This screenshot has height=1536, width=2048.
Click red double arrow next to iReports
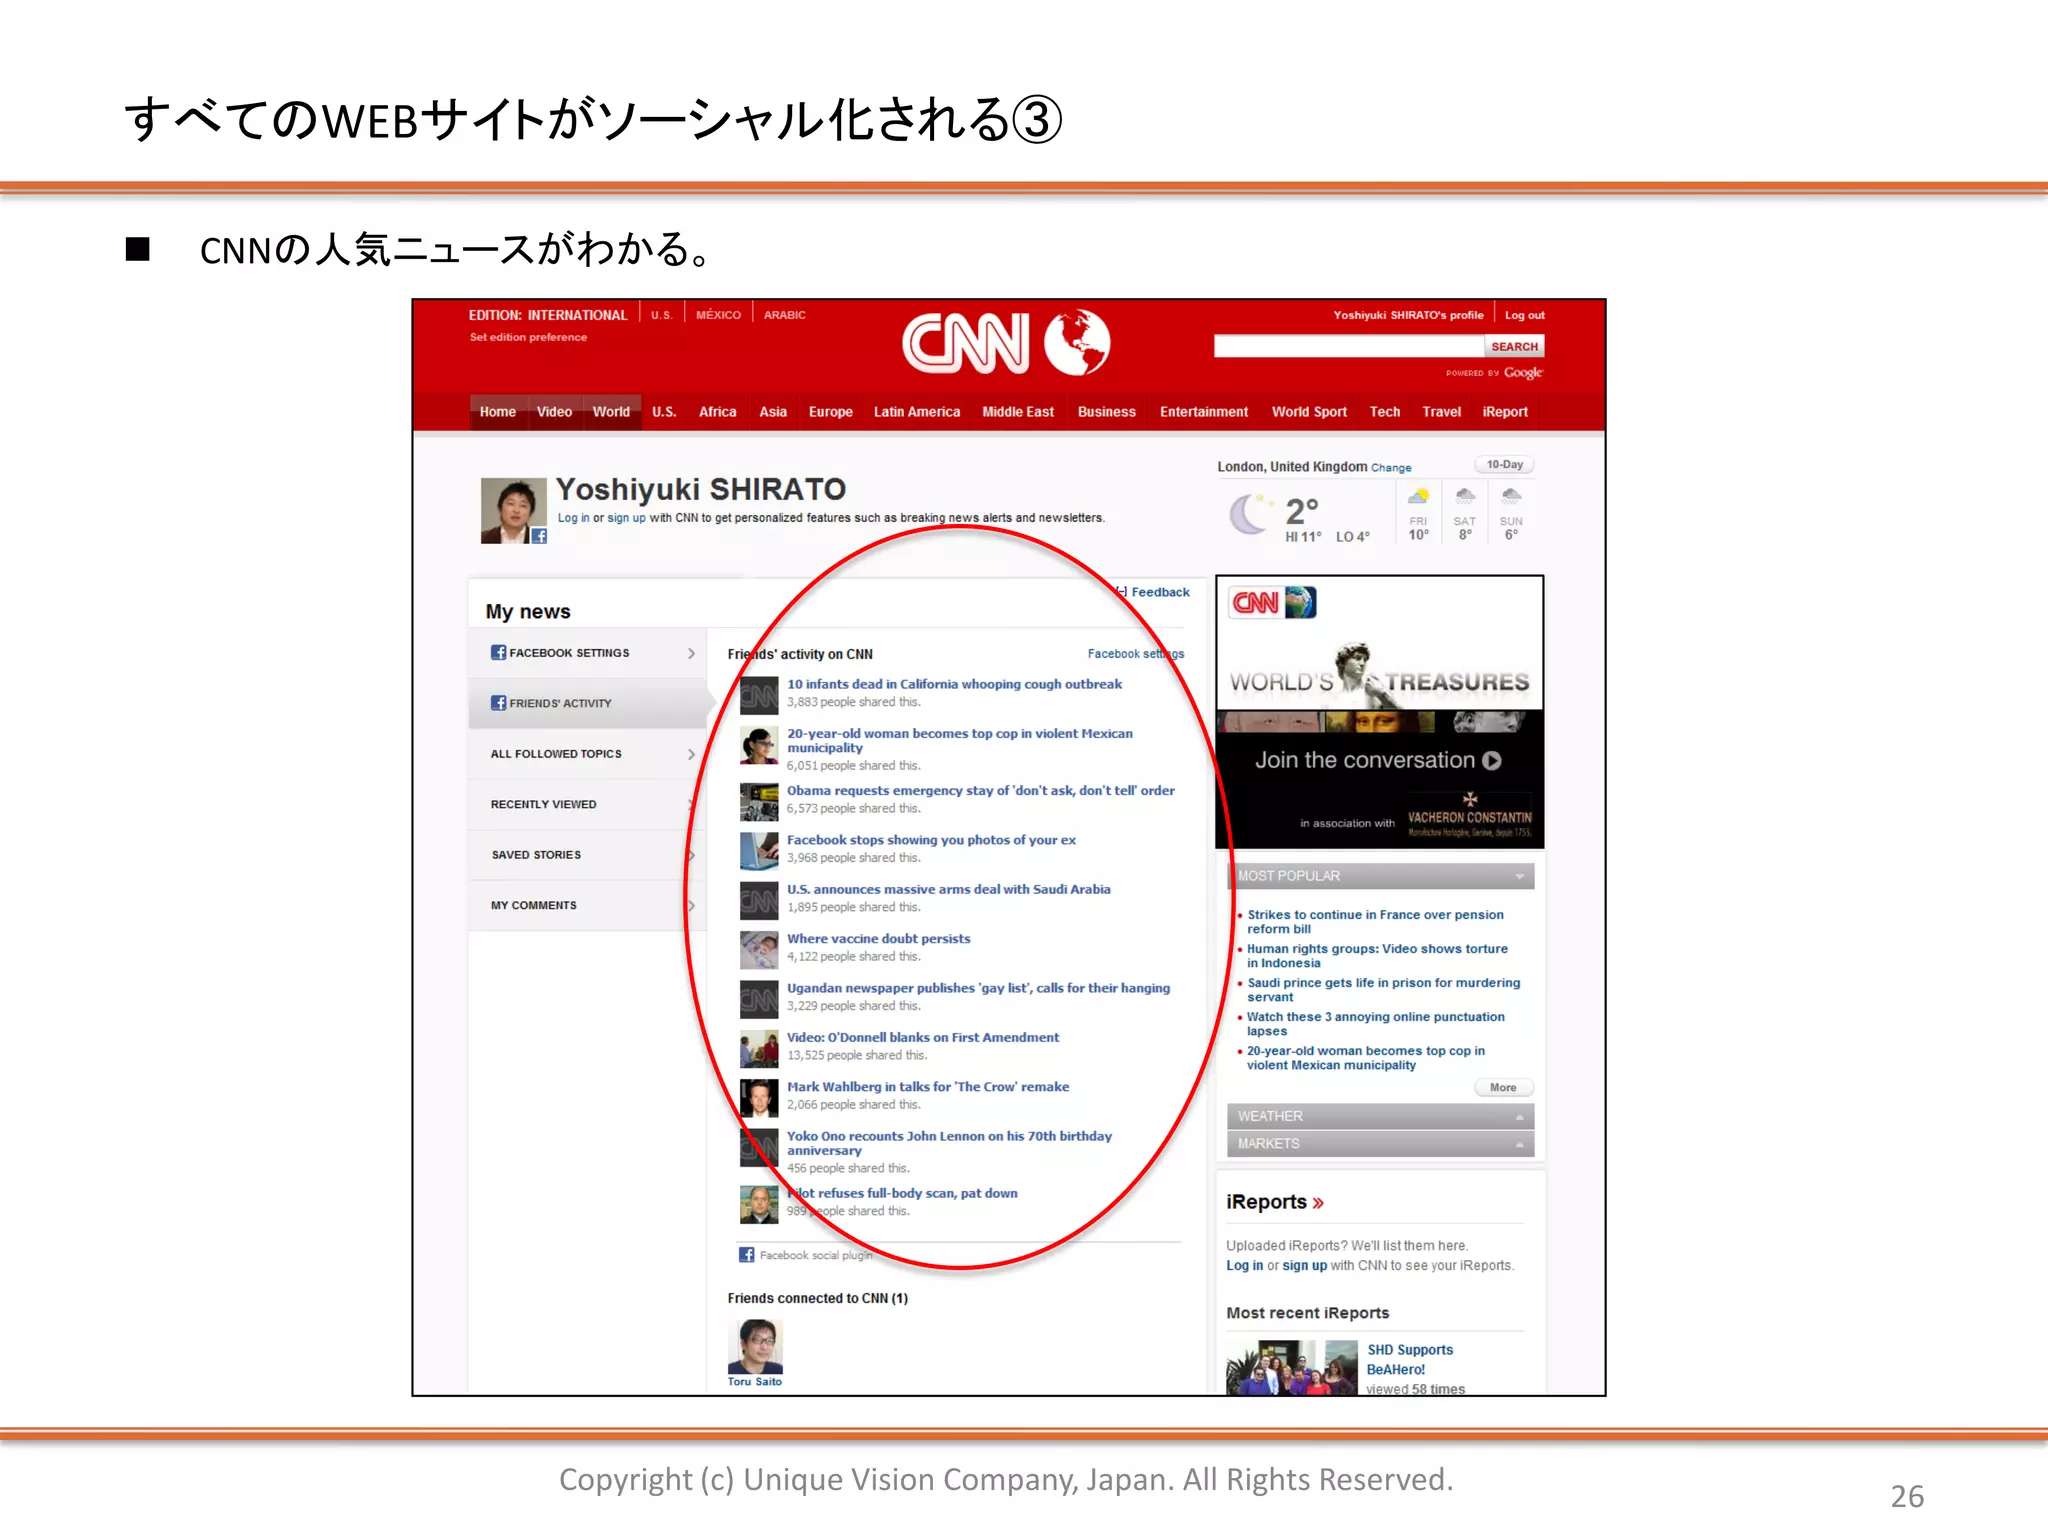[1318, 1203]
